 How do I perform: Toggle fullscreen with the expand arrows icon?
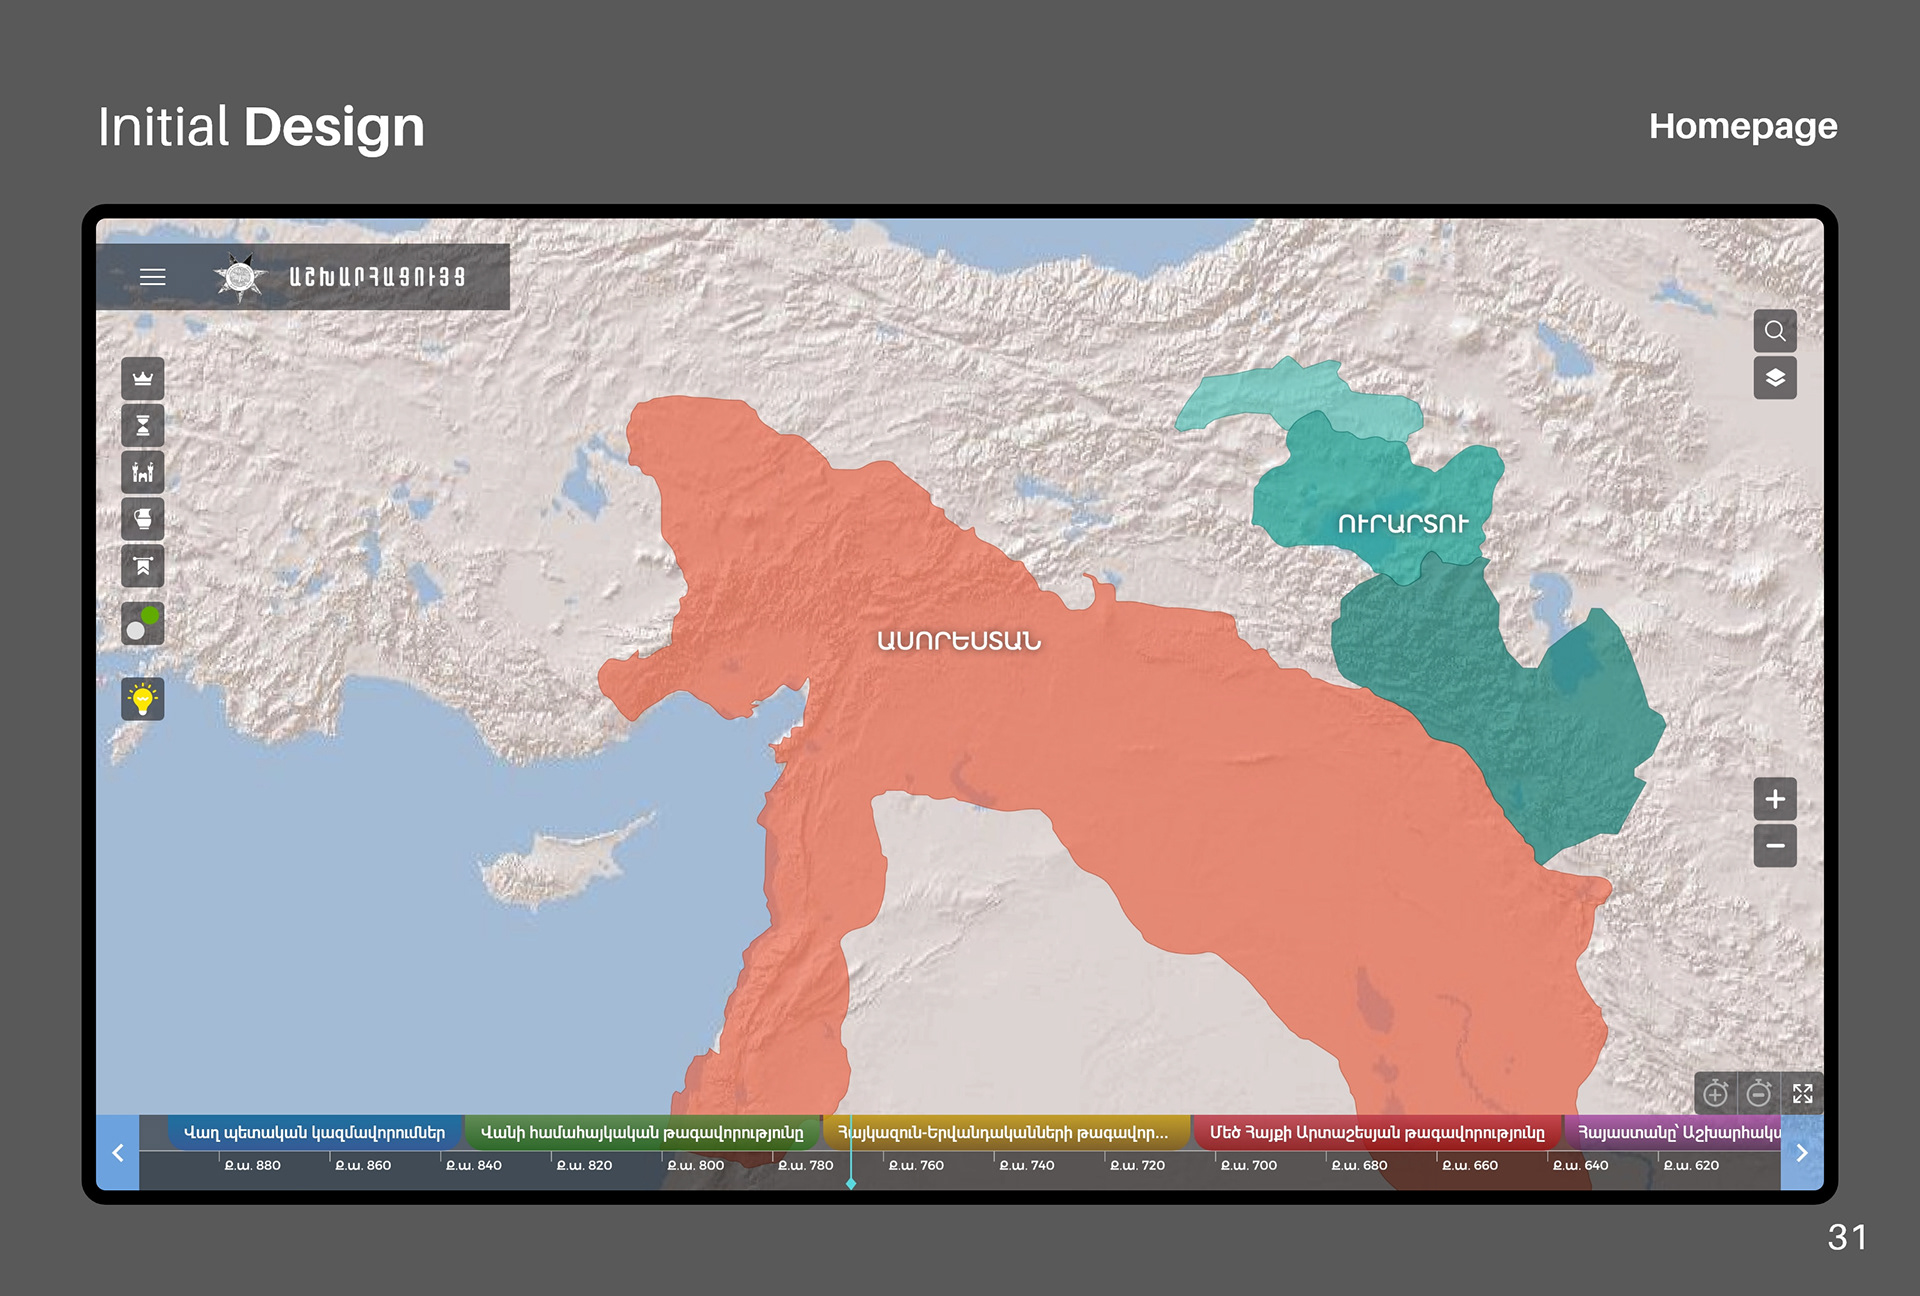coord(1803,1093)
